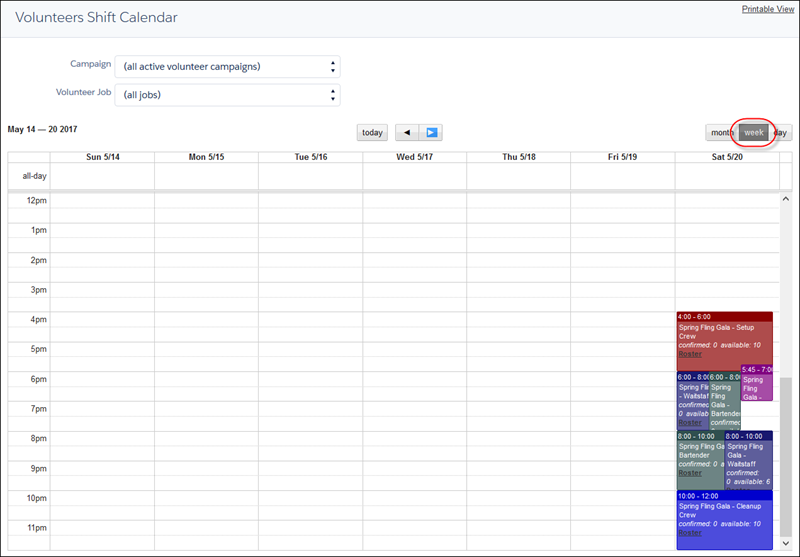This screenshot has height=557, width=800.
Task: Click the today button
Action: [372, 133]
